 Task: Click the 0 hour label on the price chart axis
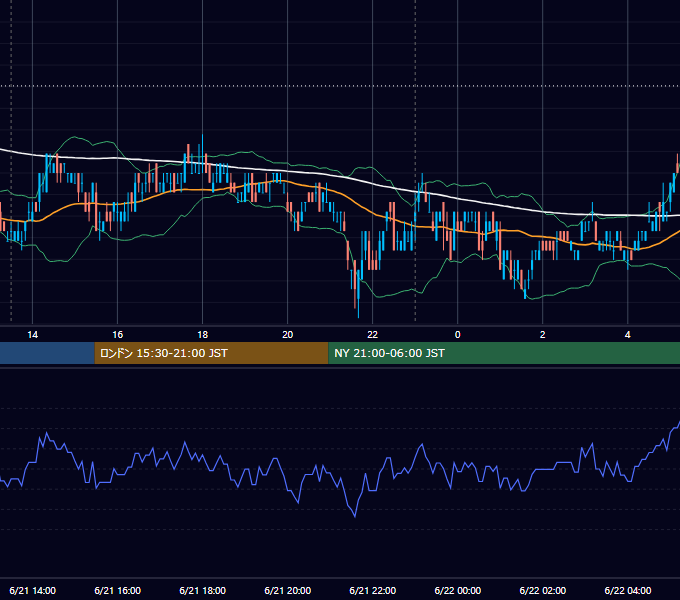(458, 335)
